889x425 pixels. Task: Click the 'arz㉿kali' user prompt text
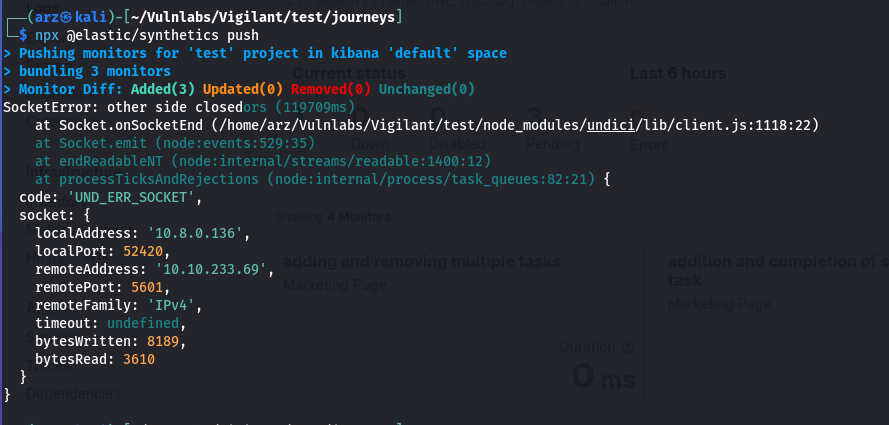click(71, 18)
